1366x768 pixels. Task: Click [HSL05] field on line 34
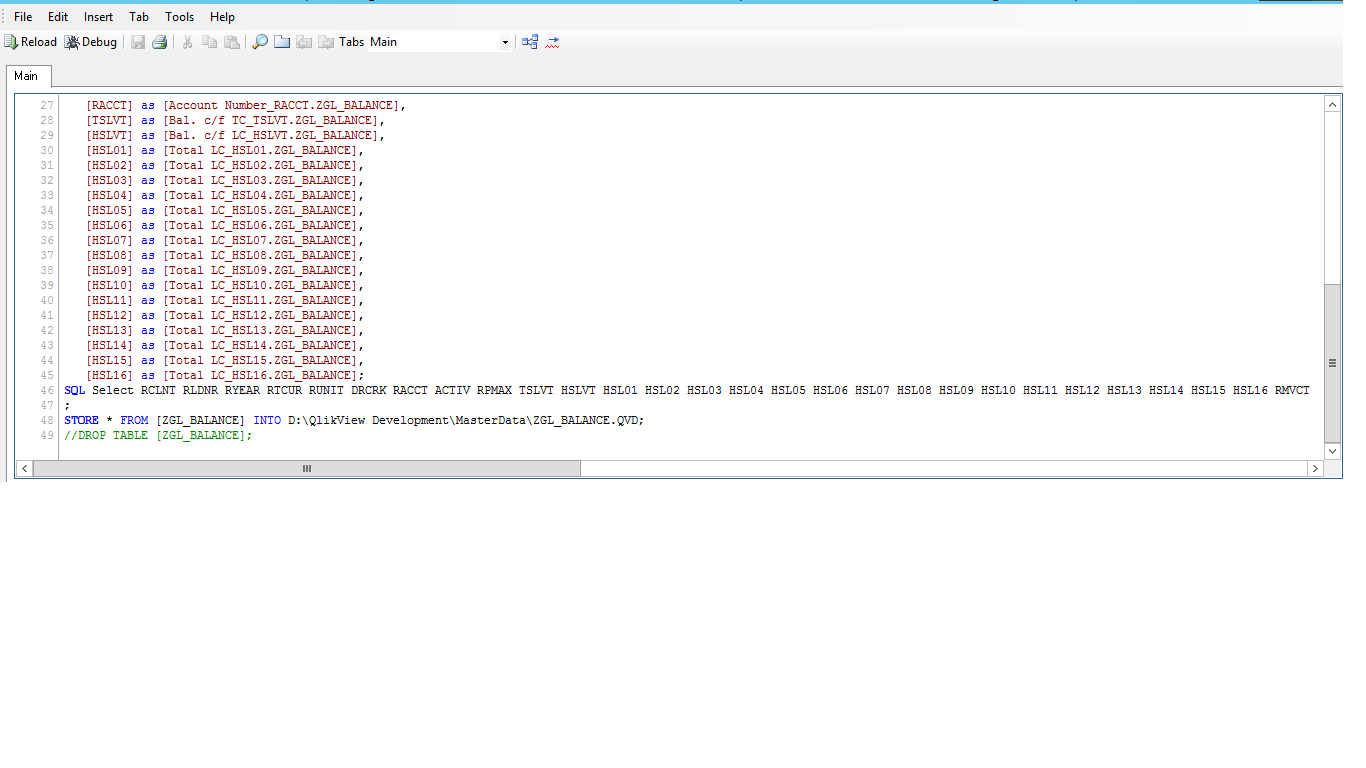tap(110, 210)
